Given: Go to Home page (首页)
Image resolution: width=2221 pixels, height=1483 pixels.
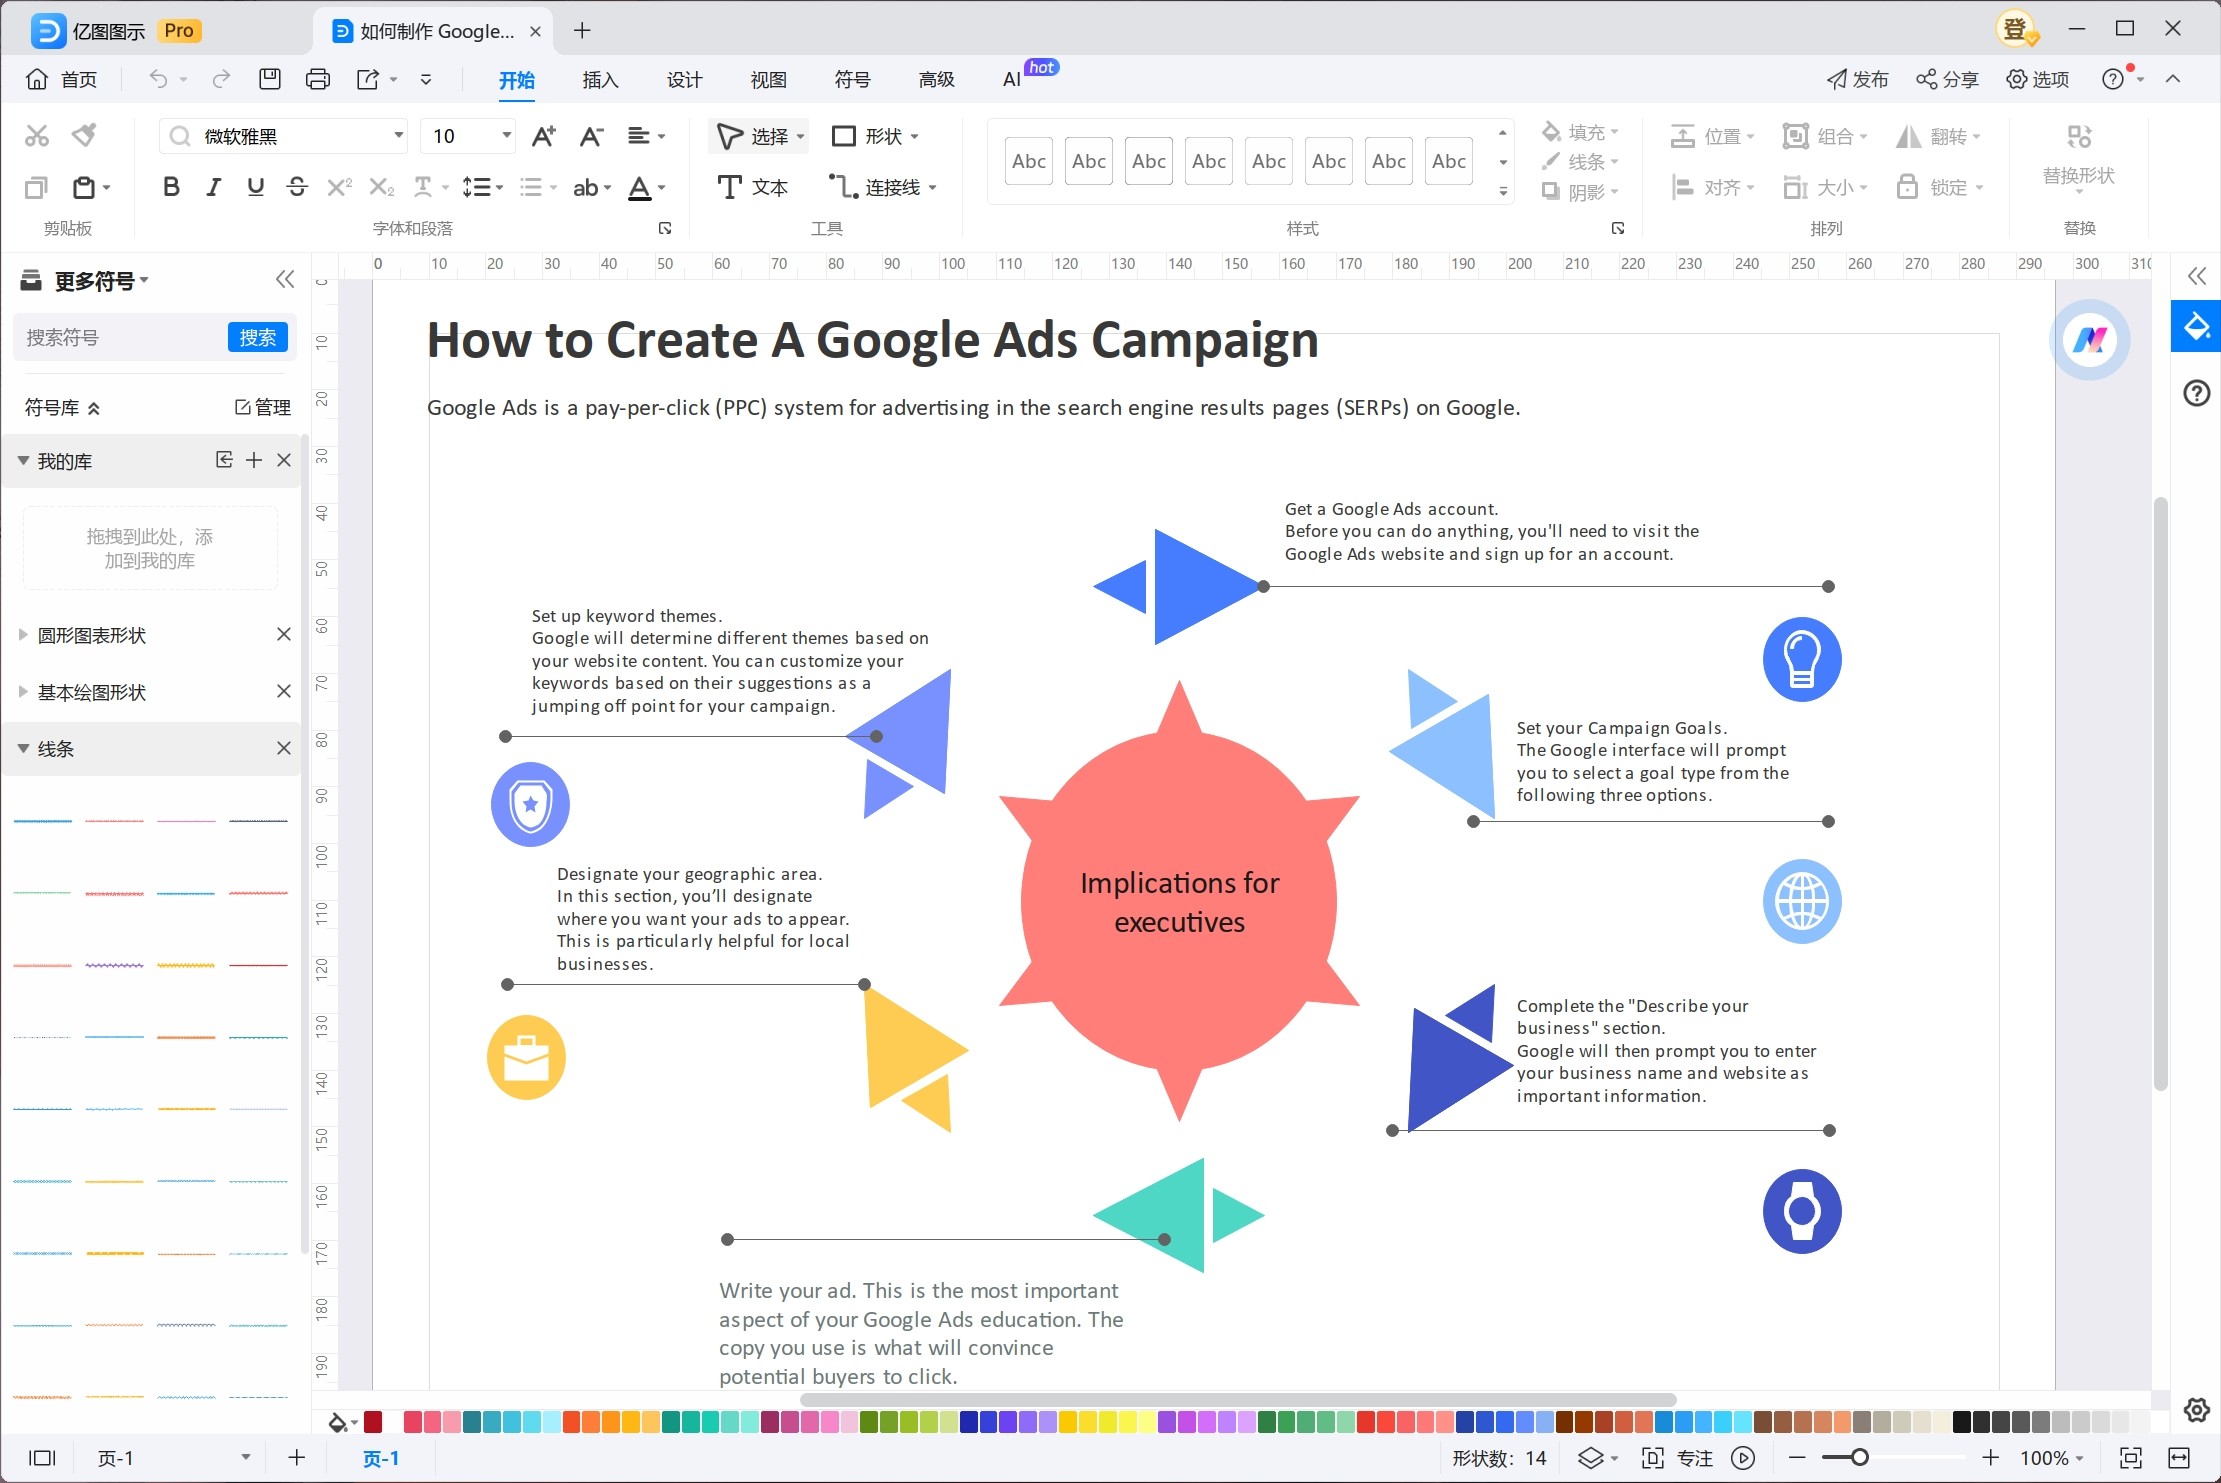Looking at the screenshot, I should [61, 79].
